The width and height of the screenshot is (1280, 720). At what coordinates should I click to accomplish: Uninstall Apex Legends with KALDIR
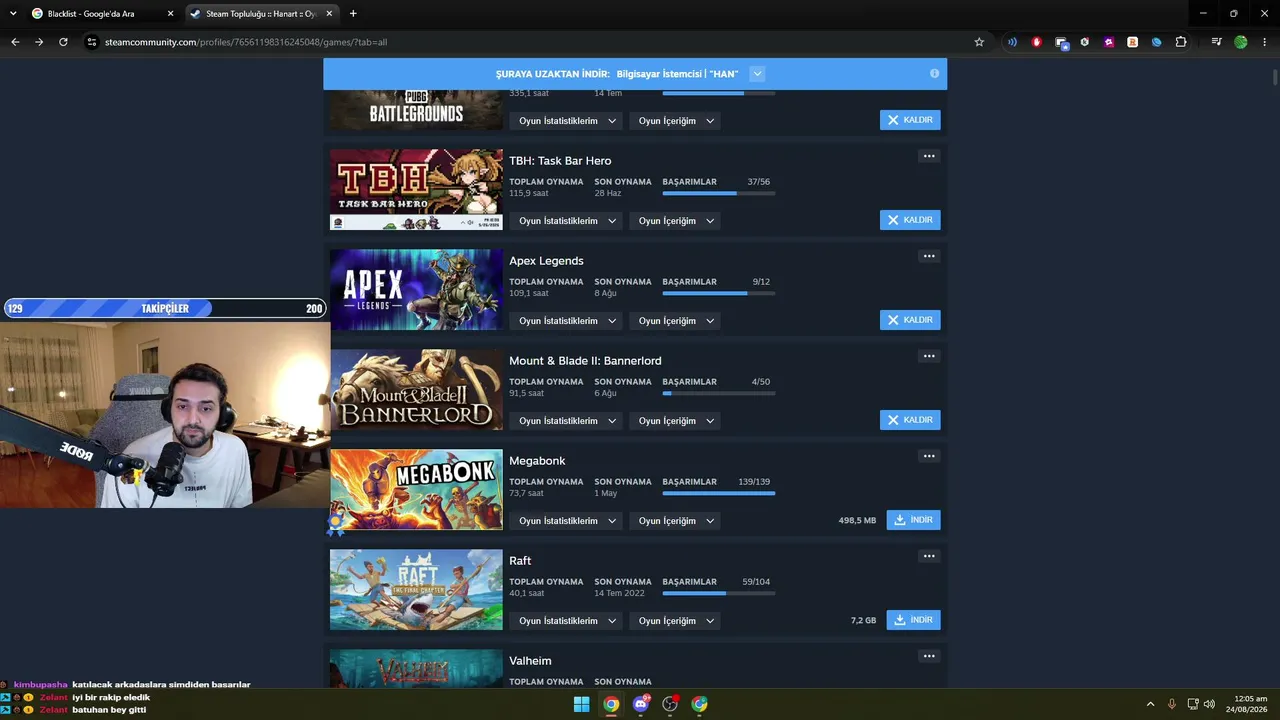[910, 320]
